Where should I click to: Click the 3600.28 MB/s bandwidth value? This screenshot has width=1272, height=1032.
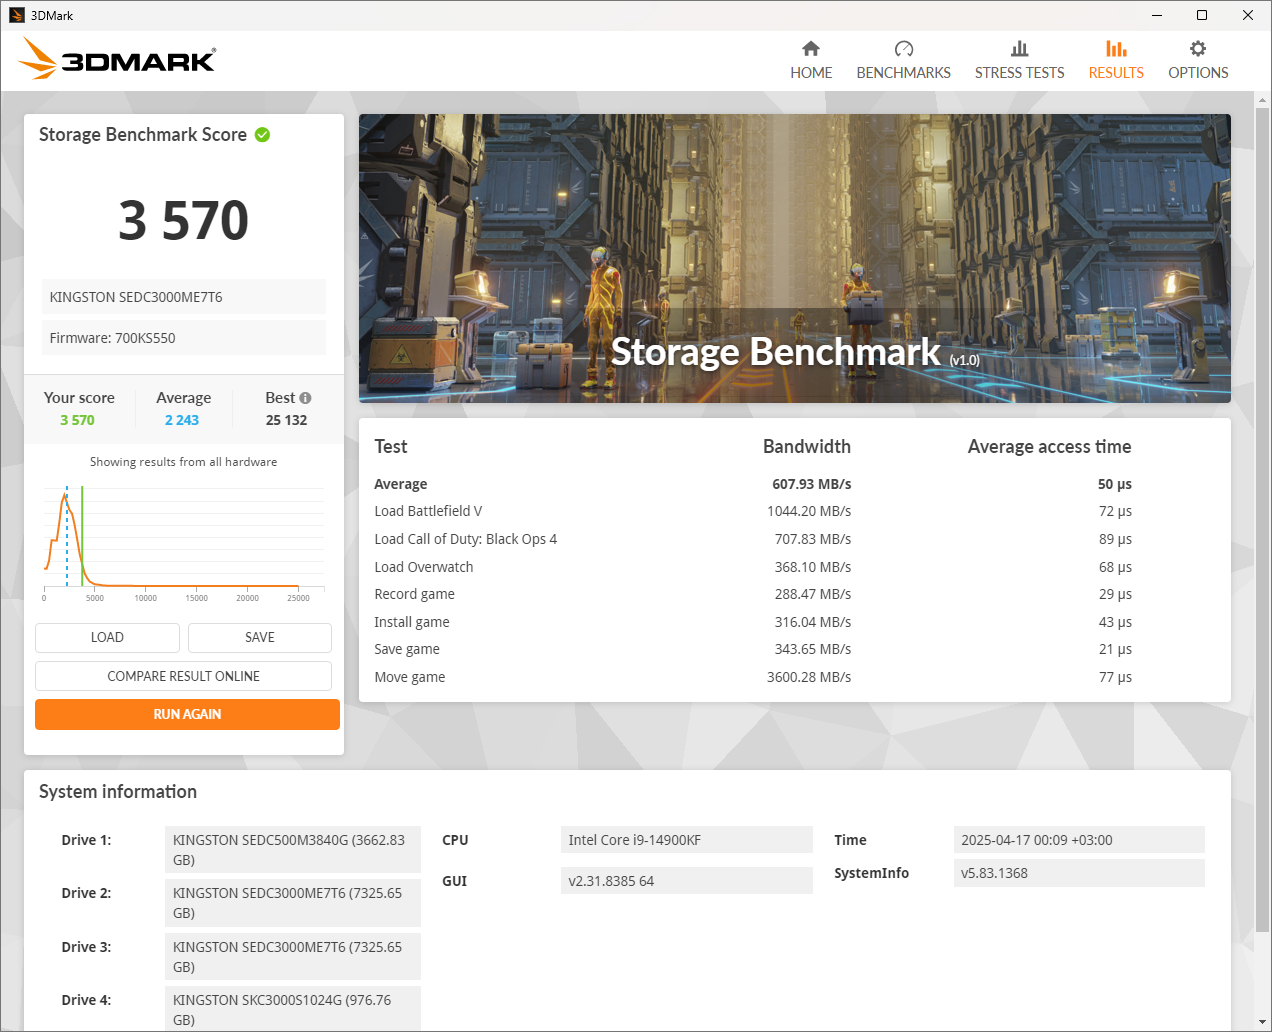(x=809, y=677)
